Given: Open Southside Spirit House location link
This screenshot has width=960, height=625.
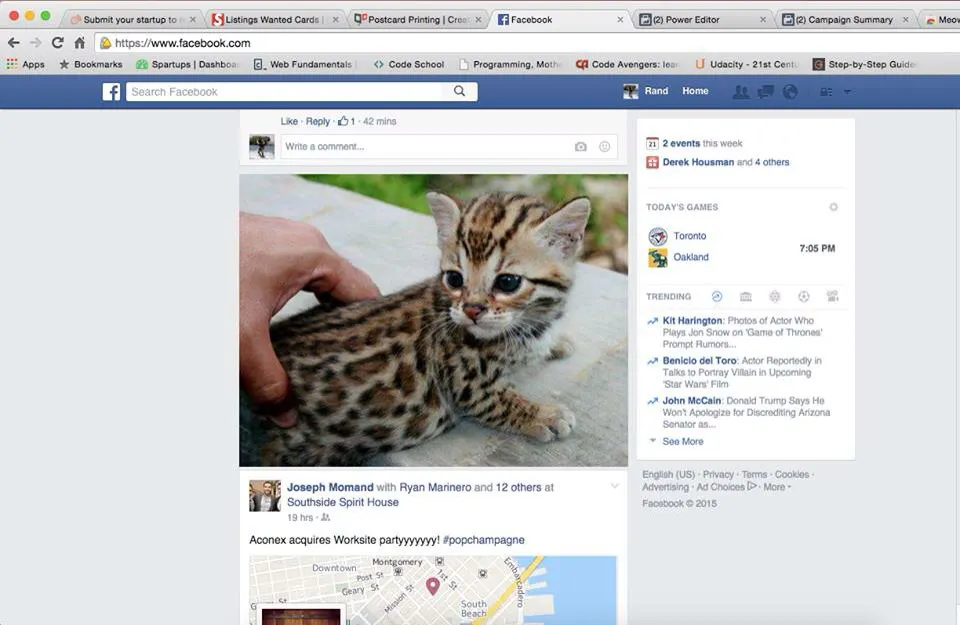Looking at the screenshot, I should [x=343, y=502].
